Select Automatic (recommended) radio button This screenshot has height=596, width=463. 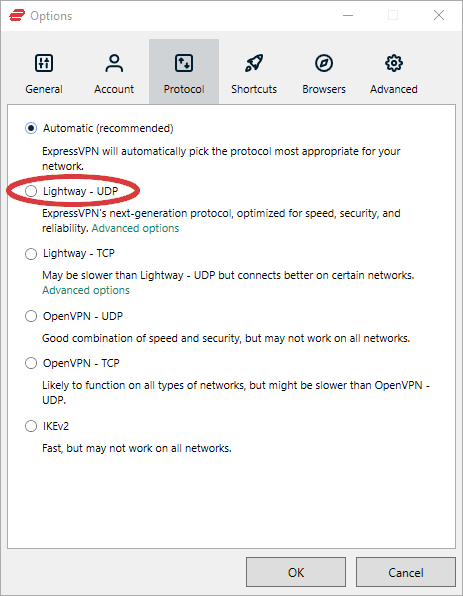click(x=31, y=128)
